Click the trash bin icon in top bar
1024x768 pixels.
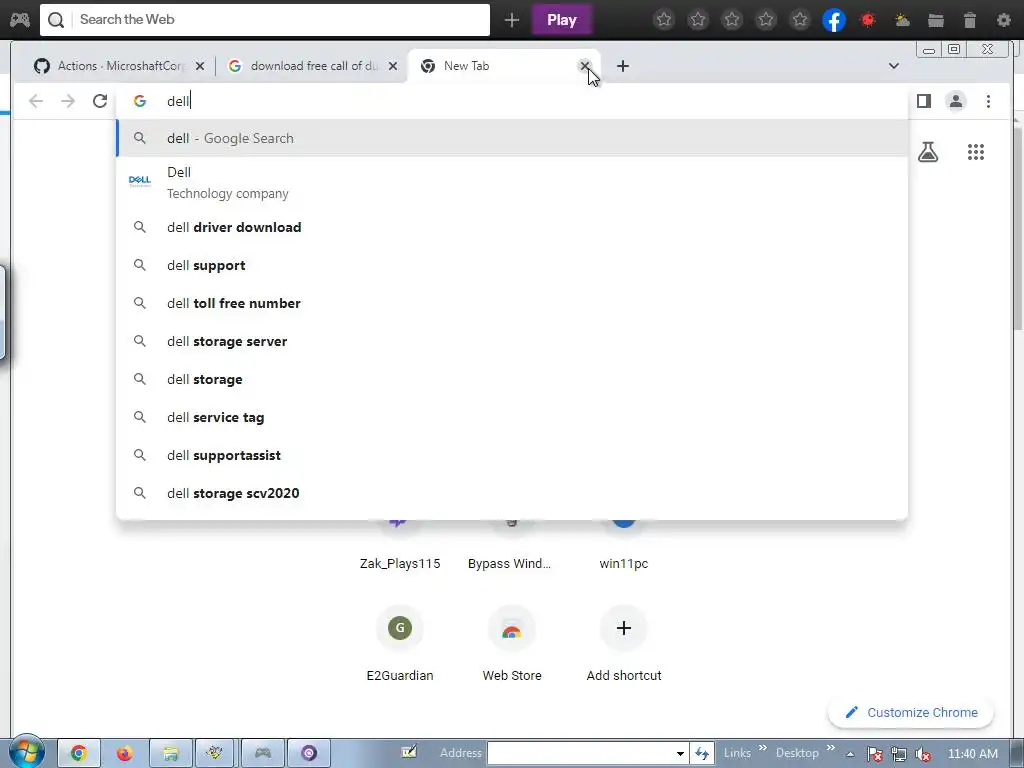[970, 20]
